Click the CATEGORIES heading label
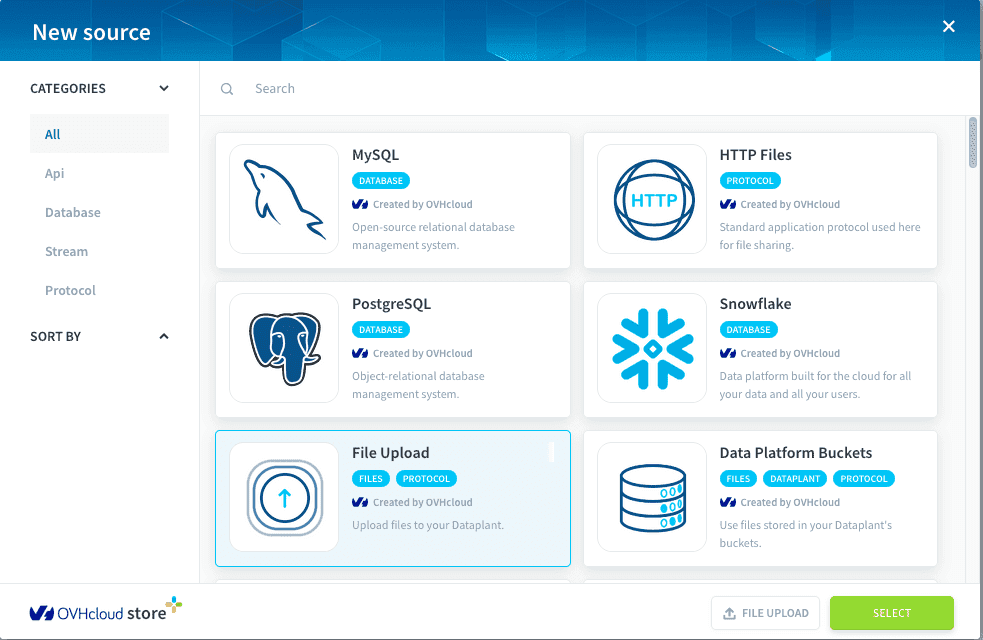Viewport: 983px width, 640px height. coord(68,88)
